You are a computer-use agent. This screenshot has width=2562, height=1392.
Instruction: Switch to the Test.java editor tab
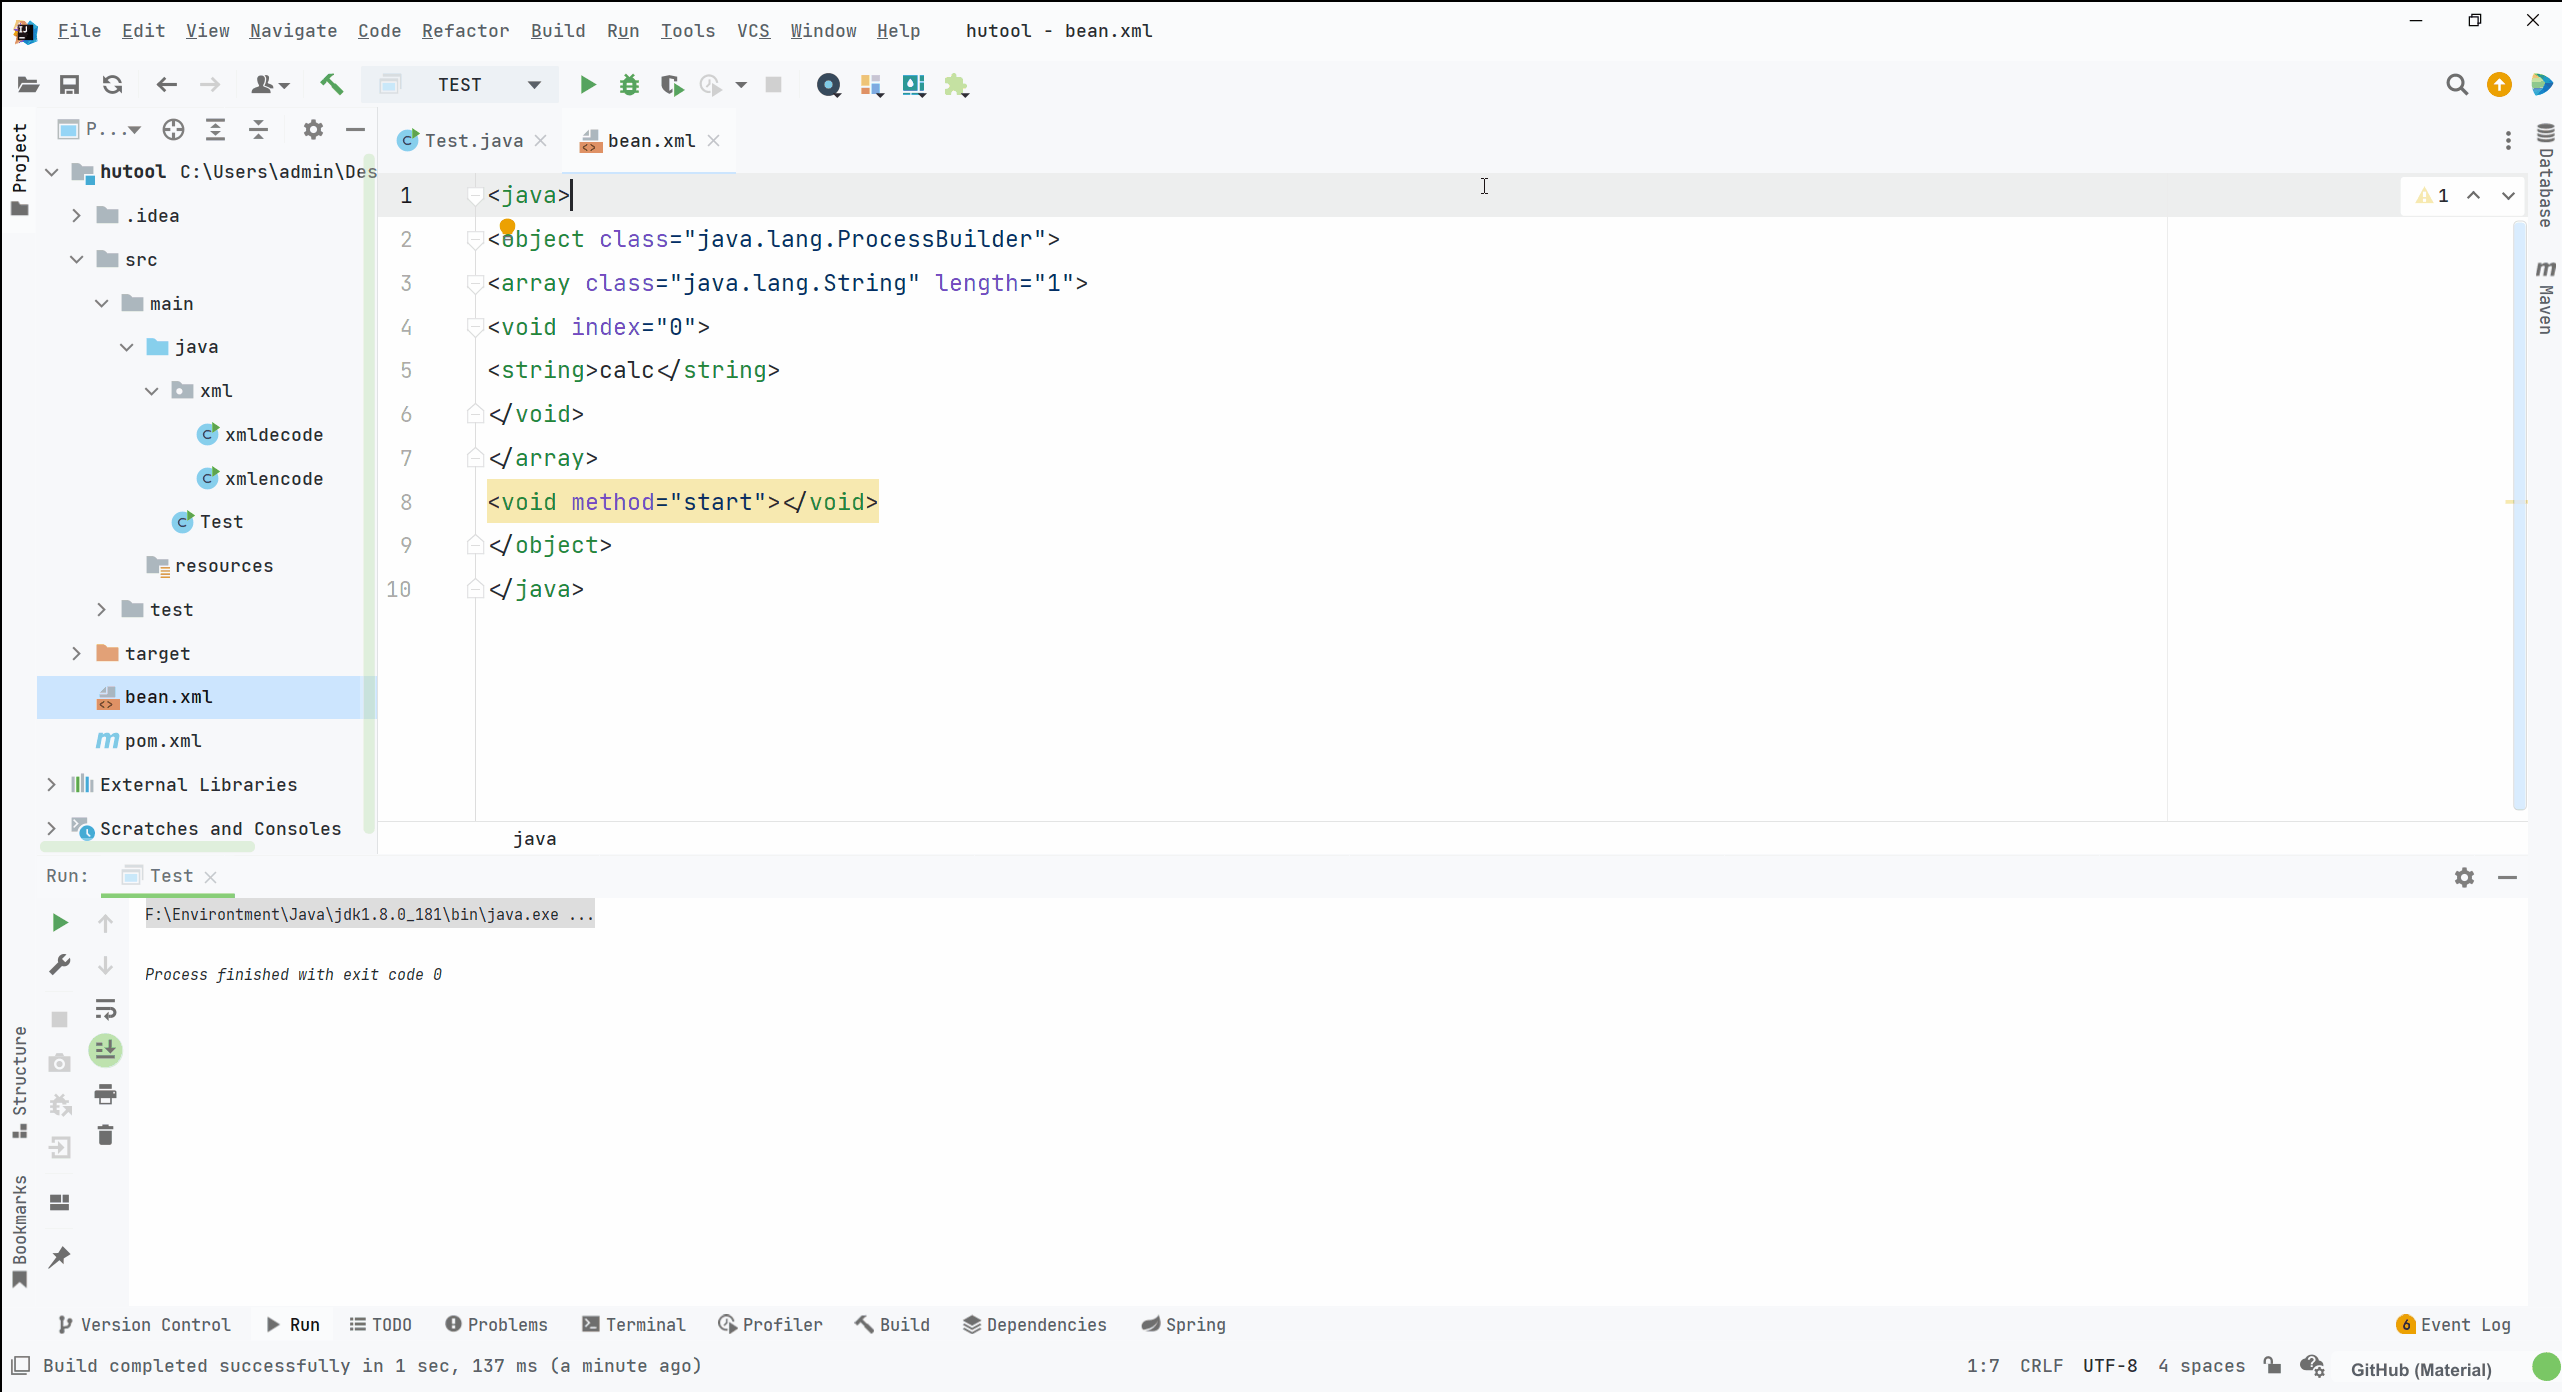click(x=473, y=141)
